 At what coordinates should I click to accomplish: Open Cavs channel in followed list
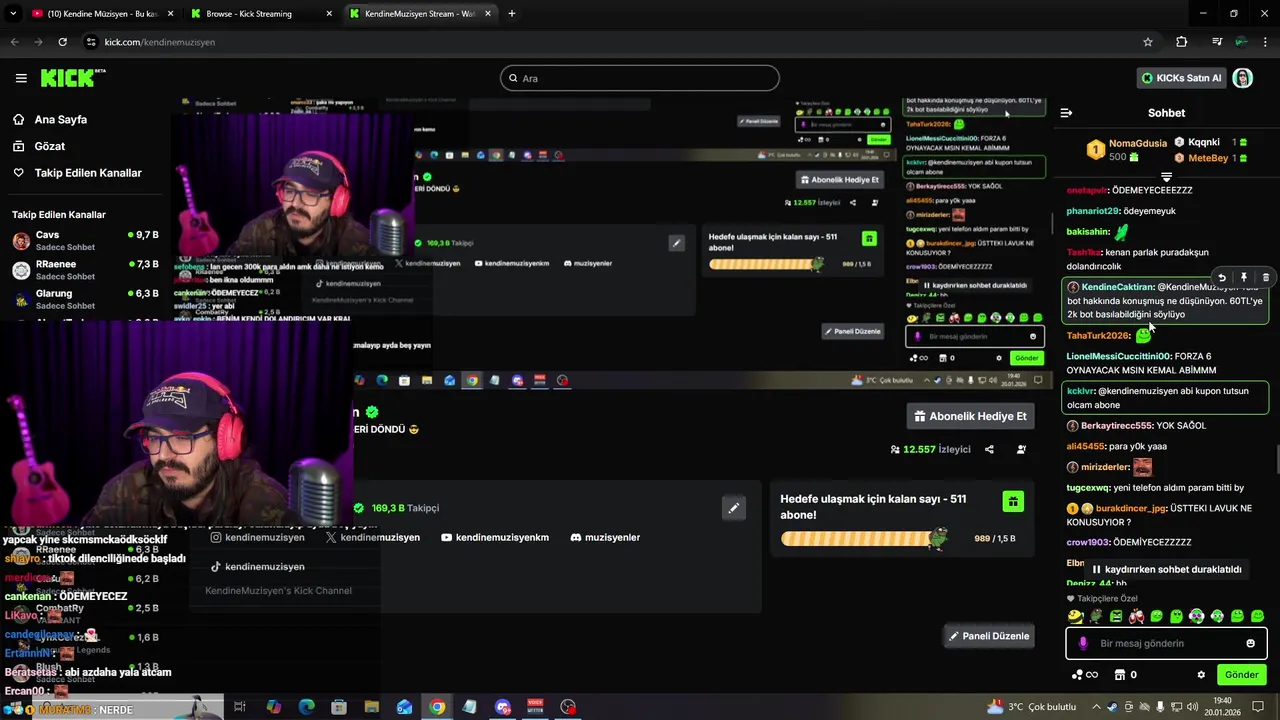coord(85,240)
